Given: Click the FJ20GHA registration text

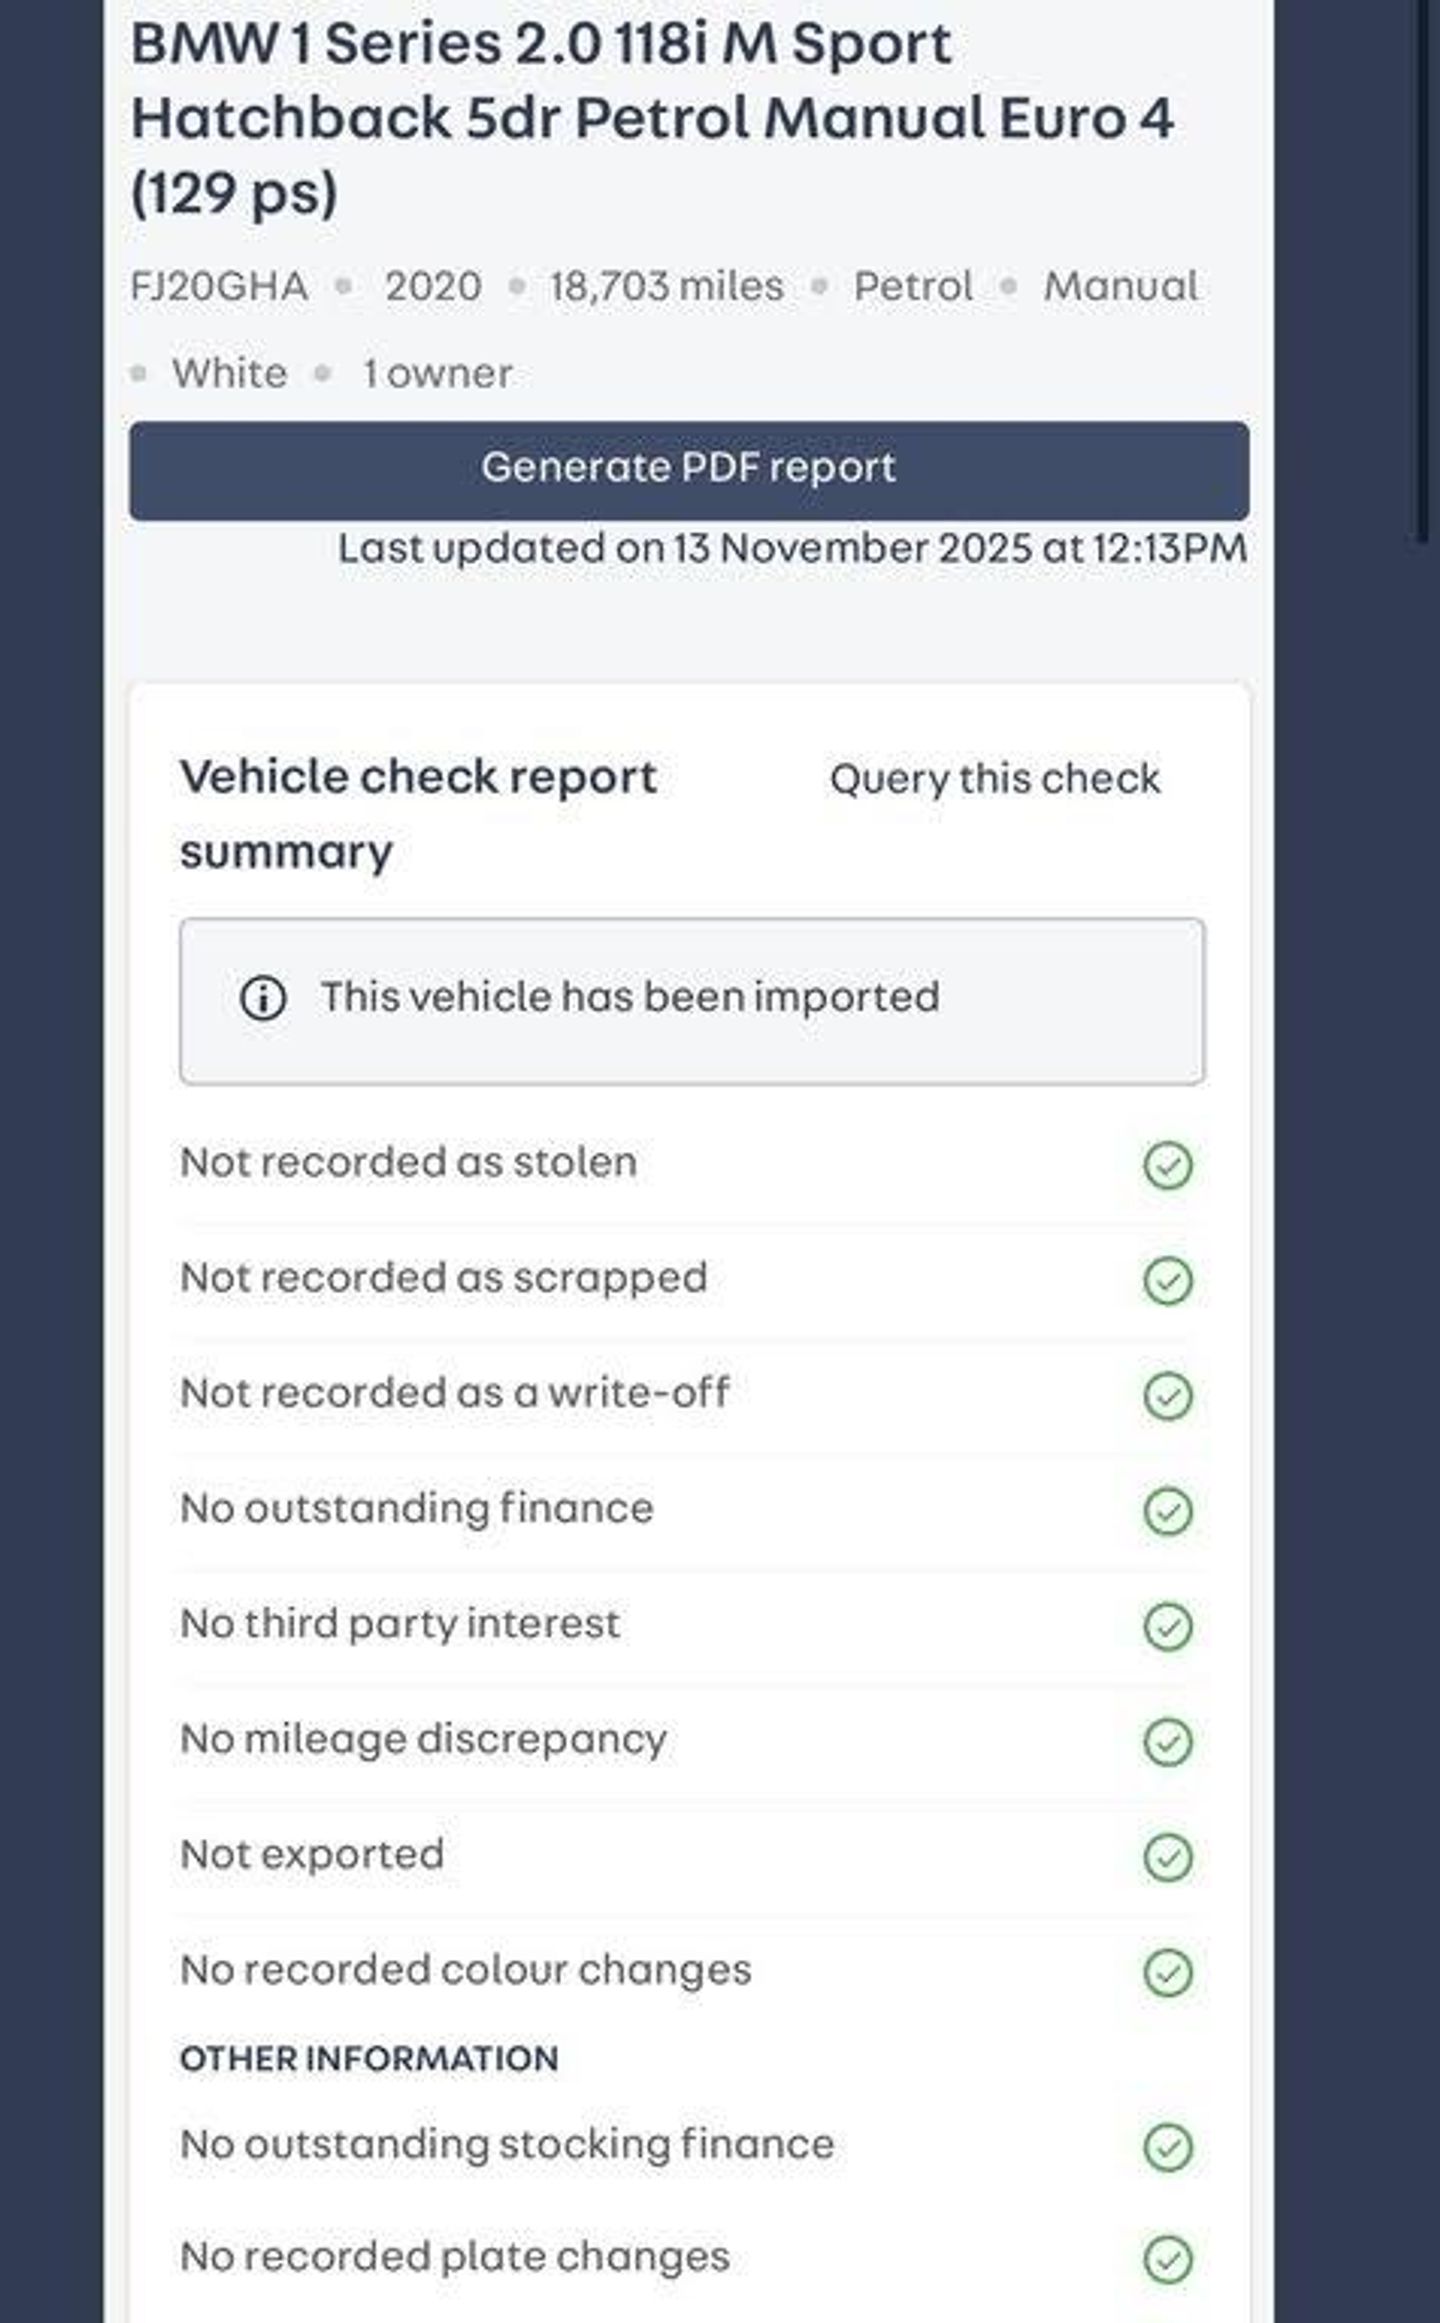Looking at the screenshot, I should [219, 287].
